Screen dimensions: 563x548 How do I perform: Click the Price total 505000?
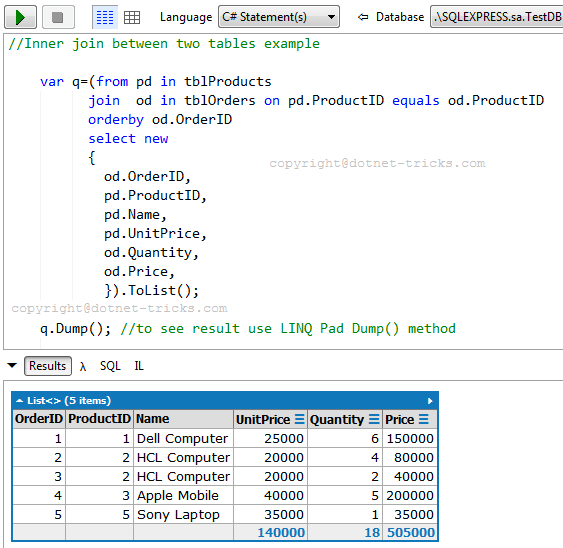[411, 532]
